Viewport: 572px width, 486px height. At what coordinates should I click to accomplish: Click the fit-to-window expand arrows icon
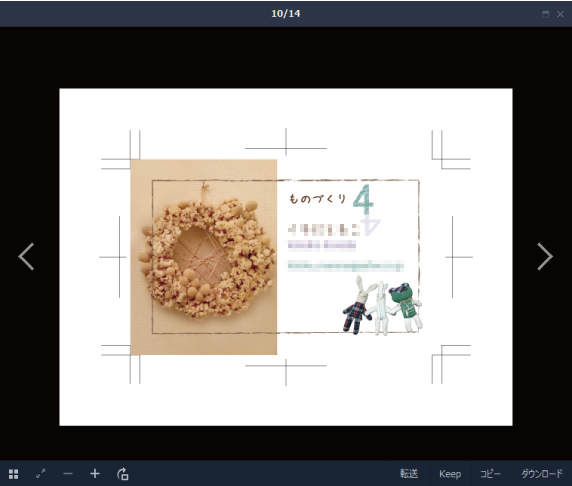click(x=41, y=474)
